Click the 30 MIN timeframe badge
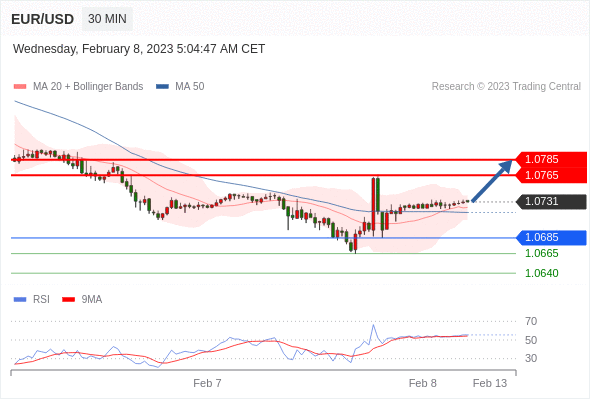This screenshot has width=590, height=400. [107, 19]
